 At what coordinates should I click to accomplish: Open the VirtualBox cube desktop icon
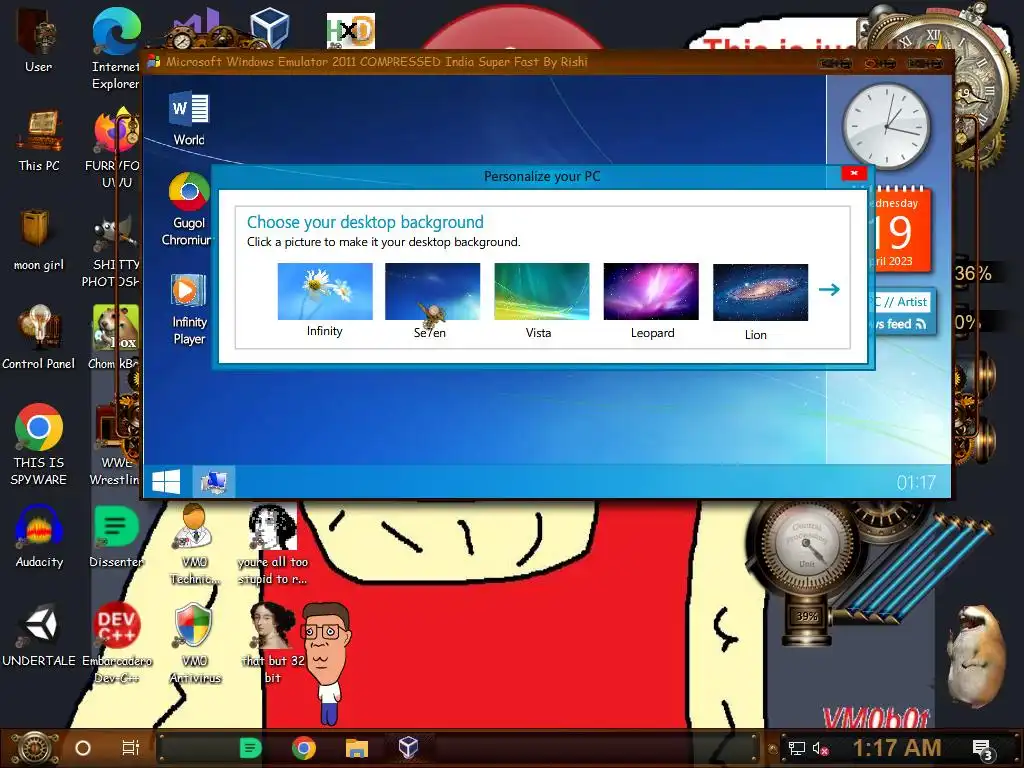pos(269,27)
